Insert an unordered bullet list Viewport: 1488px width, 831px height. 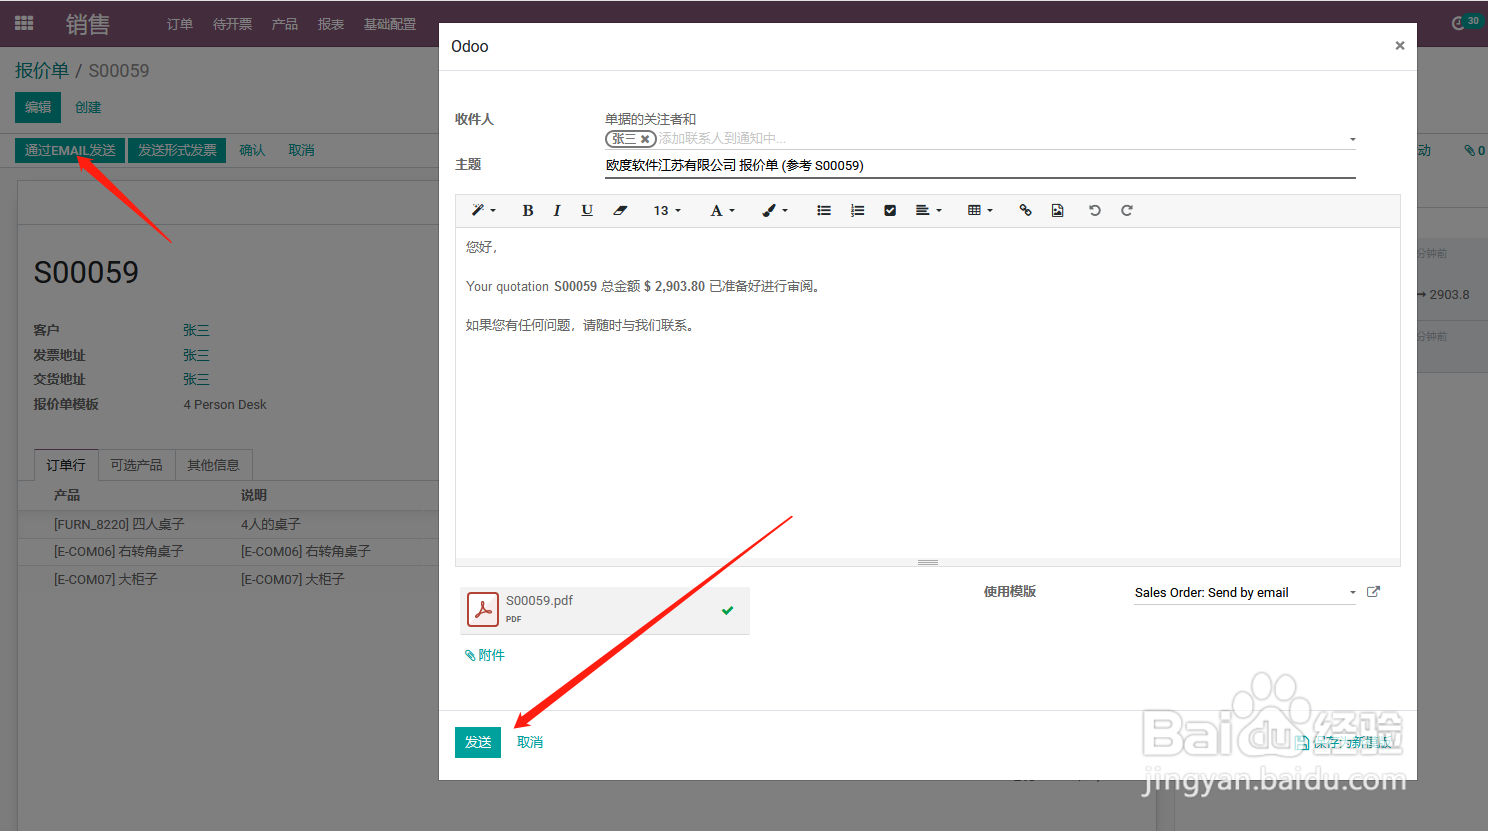(x=824, y=210)
